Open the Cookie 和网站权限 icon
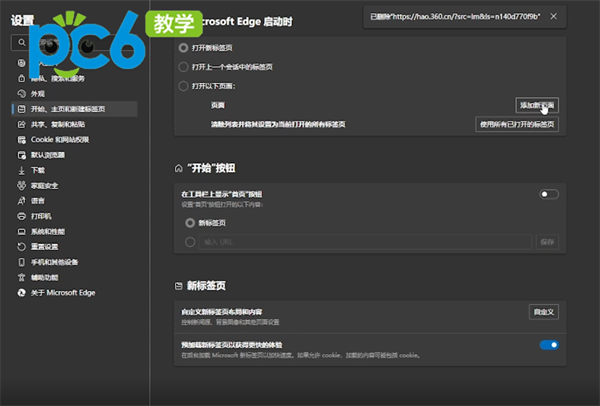 (21, 140)
